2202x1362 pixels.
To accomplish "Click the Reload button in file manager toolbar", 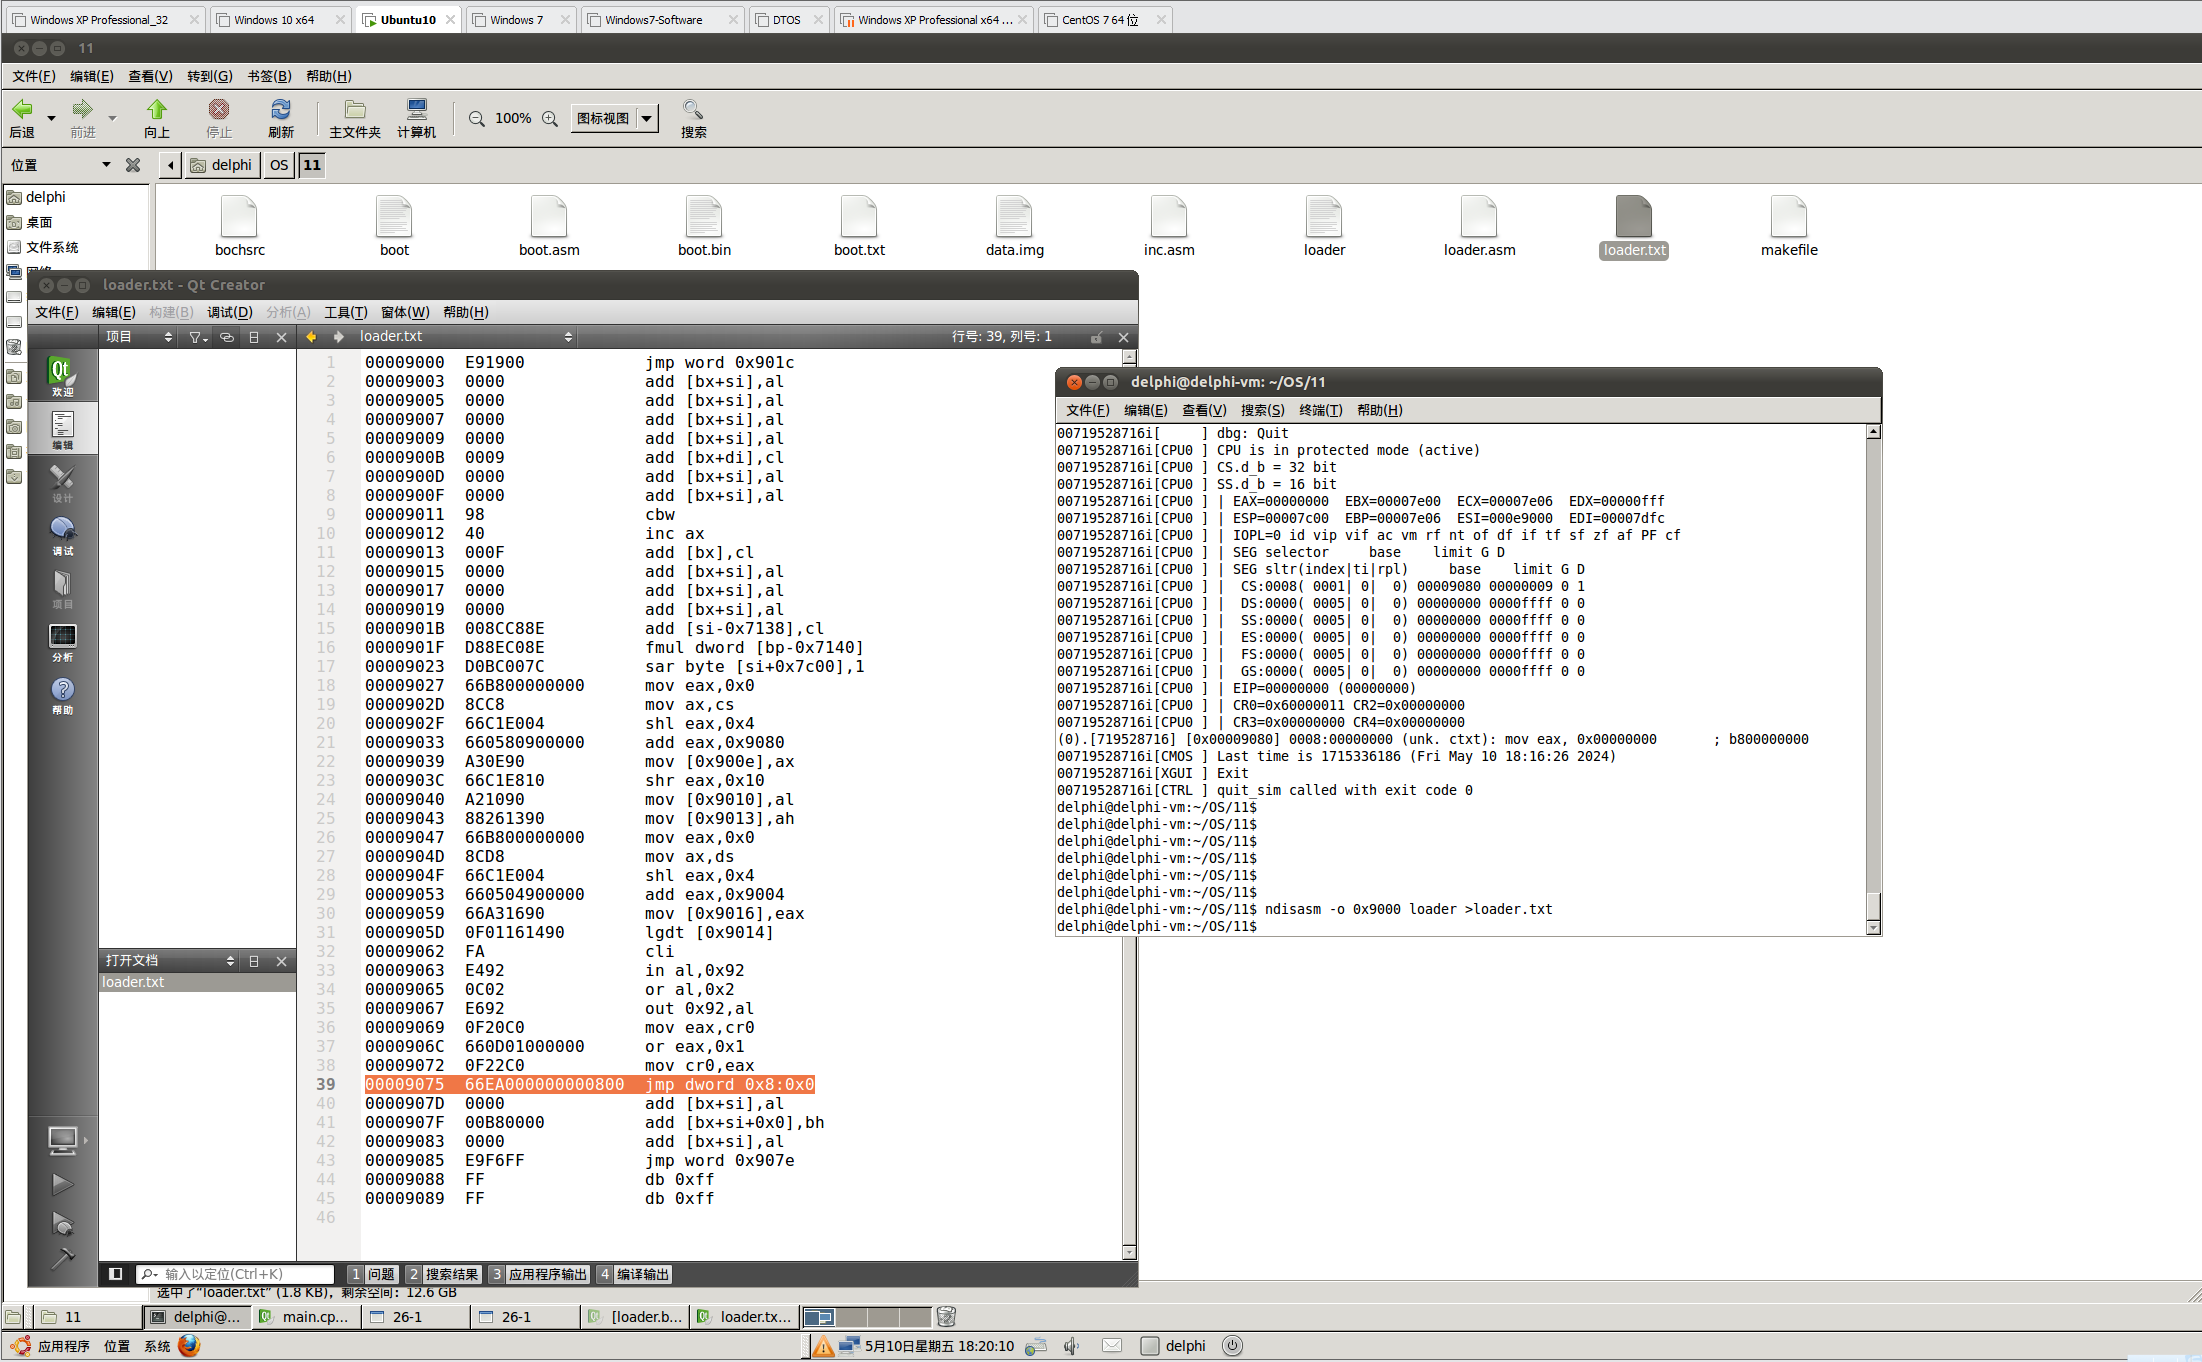I will tap(281, 117).
